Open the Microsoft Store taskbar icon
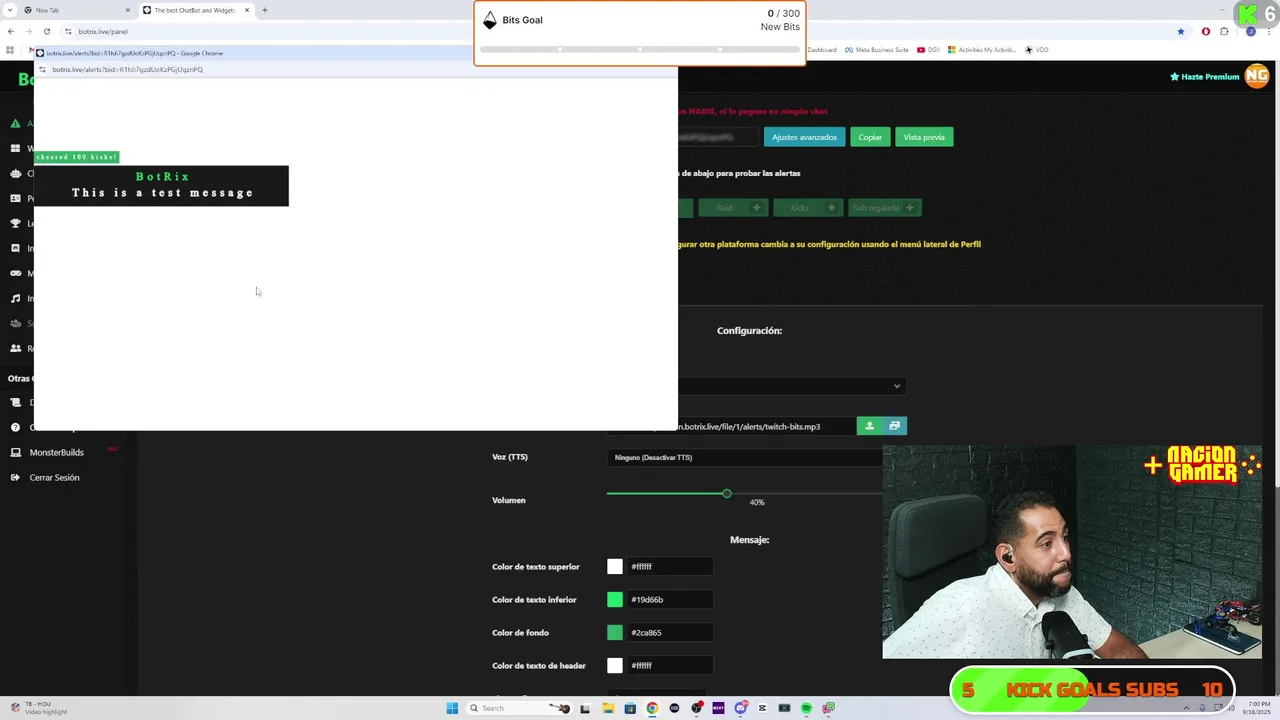The height and width of the screenshot is (720, 1280). pyautogui.click(x=630, y=708)
